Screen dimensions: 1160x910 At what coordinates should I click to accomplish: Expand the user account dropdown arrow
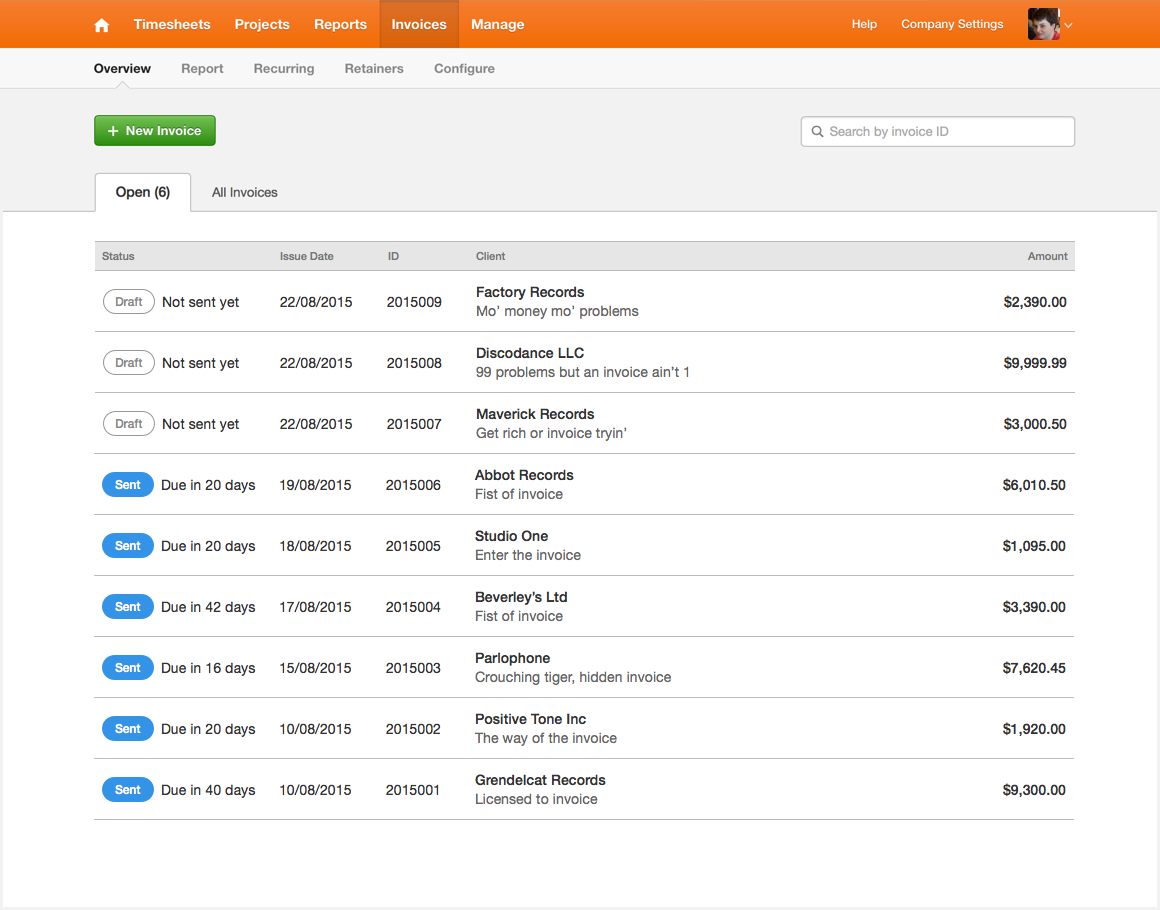point(1068,26)
